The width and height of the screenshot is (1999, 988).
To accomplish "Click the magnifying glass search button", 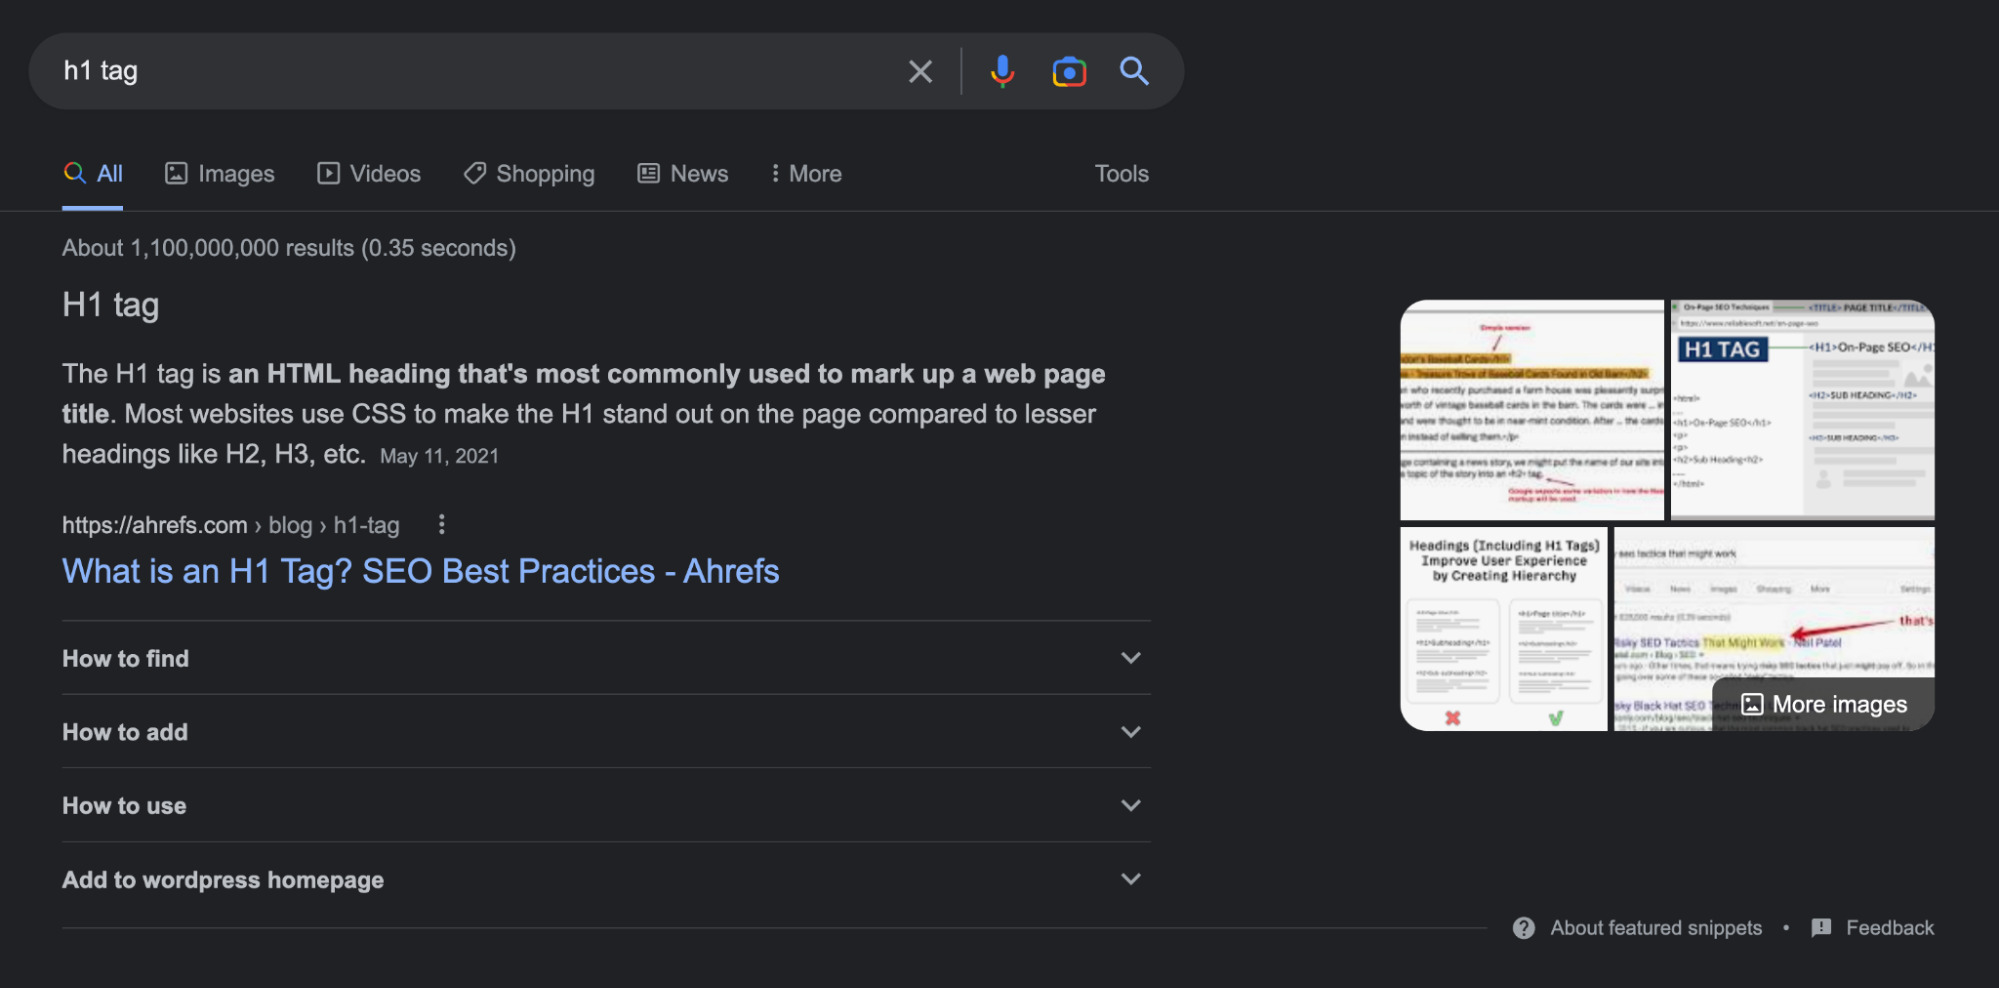I will pos(1134,71).
